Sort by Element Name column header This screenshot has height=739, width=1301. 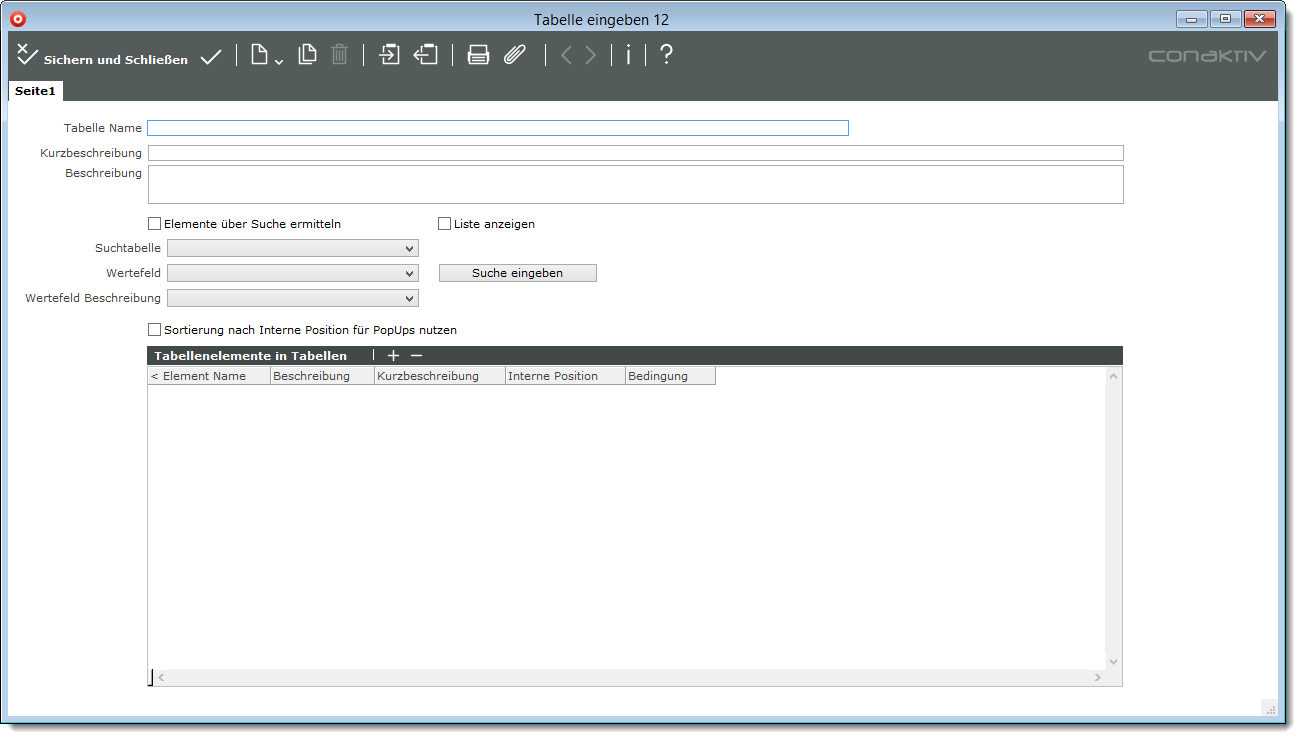[208, 376]
